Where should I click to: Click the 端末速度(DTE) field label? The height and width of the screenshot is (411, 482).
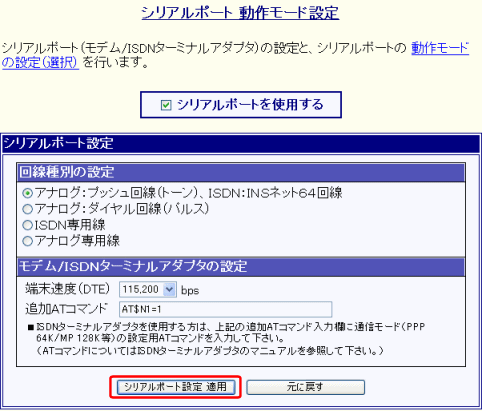coord(68,289)
